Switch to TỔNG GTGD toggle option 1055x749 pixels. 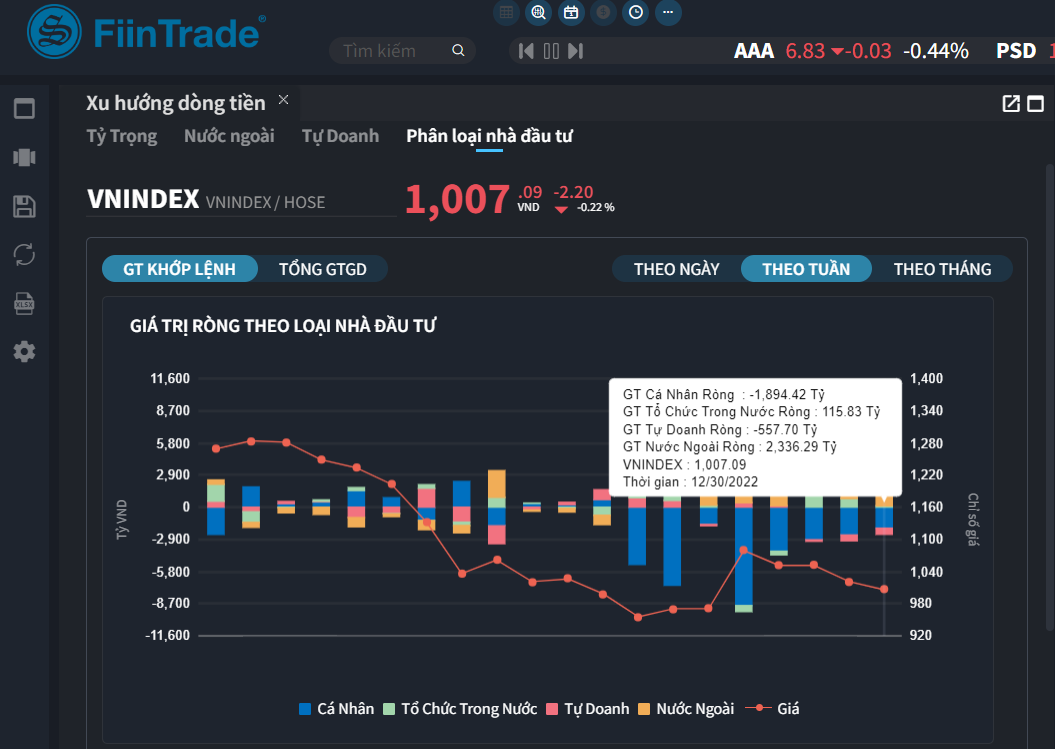pos(322,269)
